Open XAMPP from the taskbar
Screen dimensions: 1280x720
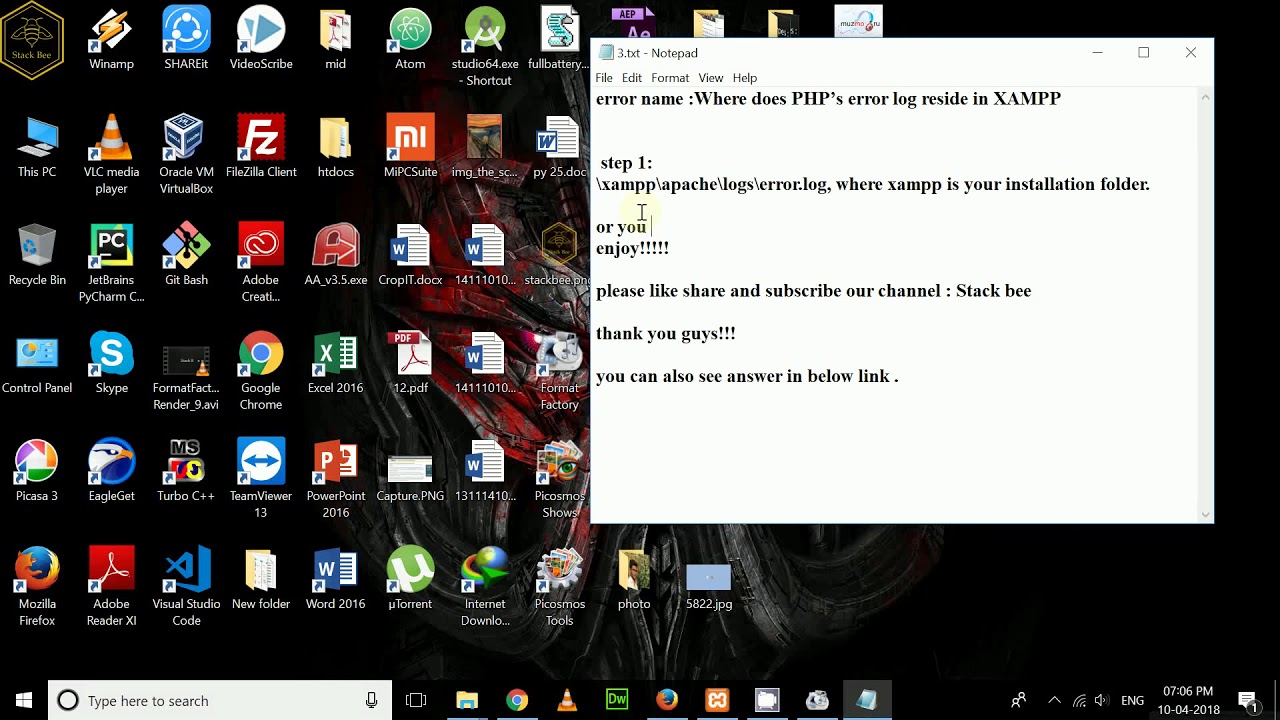tap(717, 700)
